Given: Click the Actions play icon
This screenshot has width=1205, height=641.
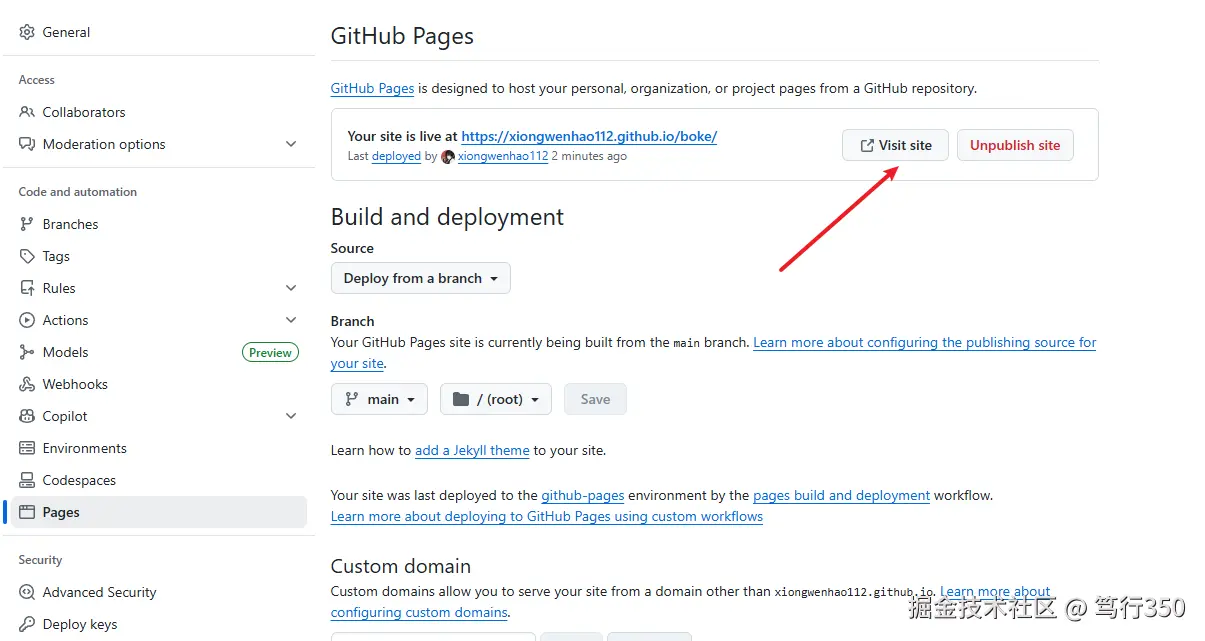Looking at the screenshot, I should click(x=27, y=320).
